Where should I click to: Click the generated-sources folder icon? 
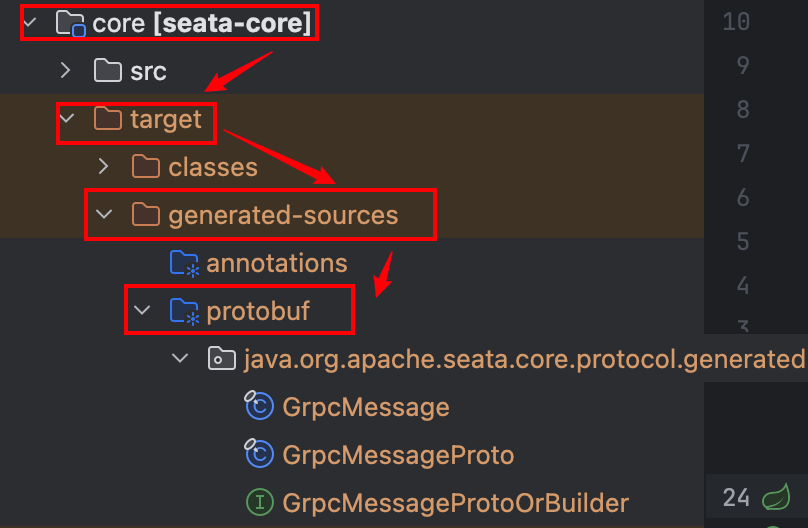click(x=146, y=215)
